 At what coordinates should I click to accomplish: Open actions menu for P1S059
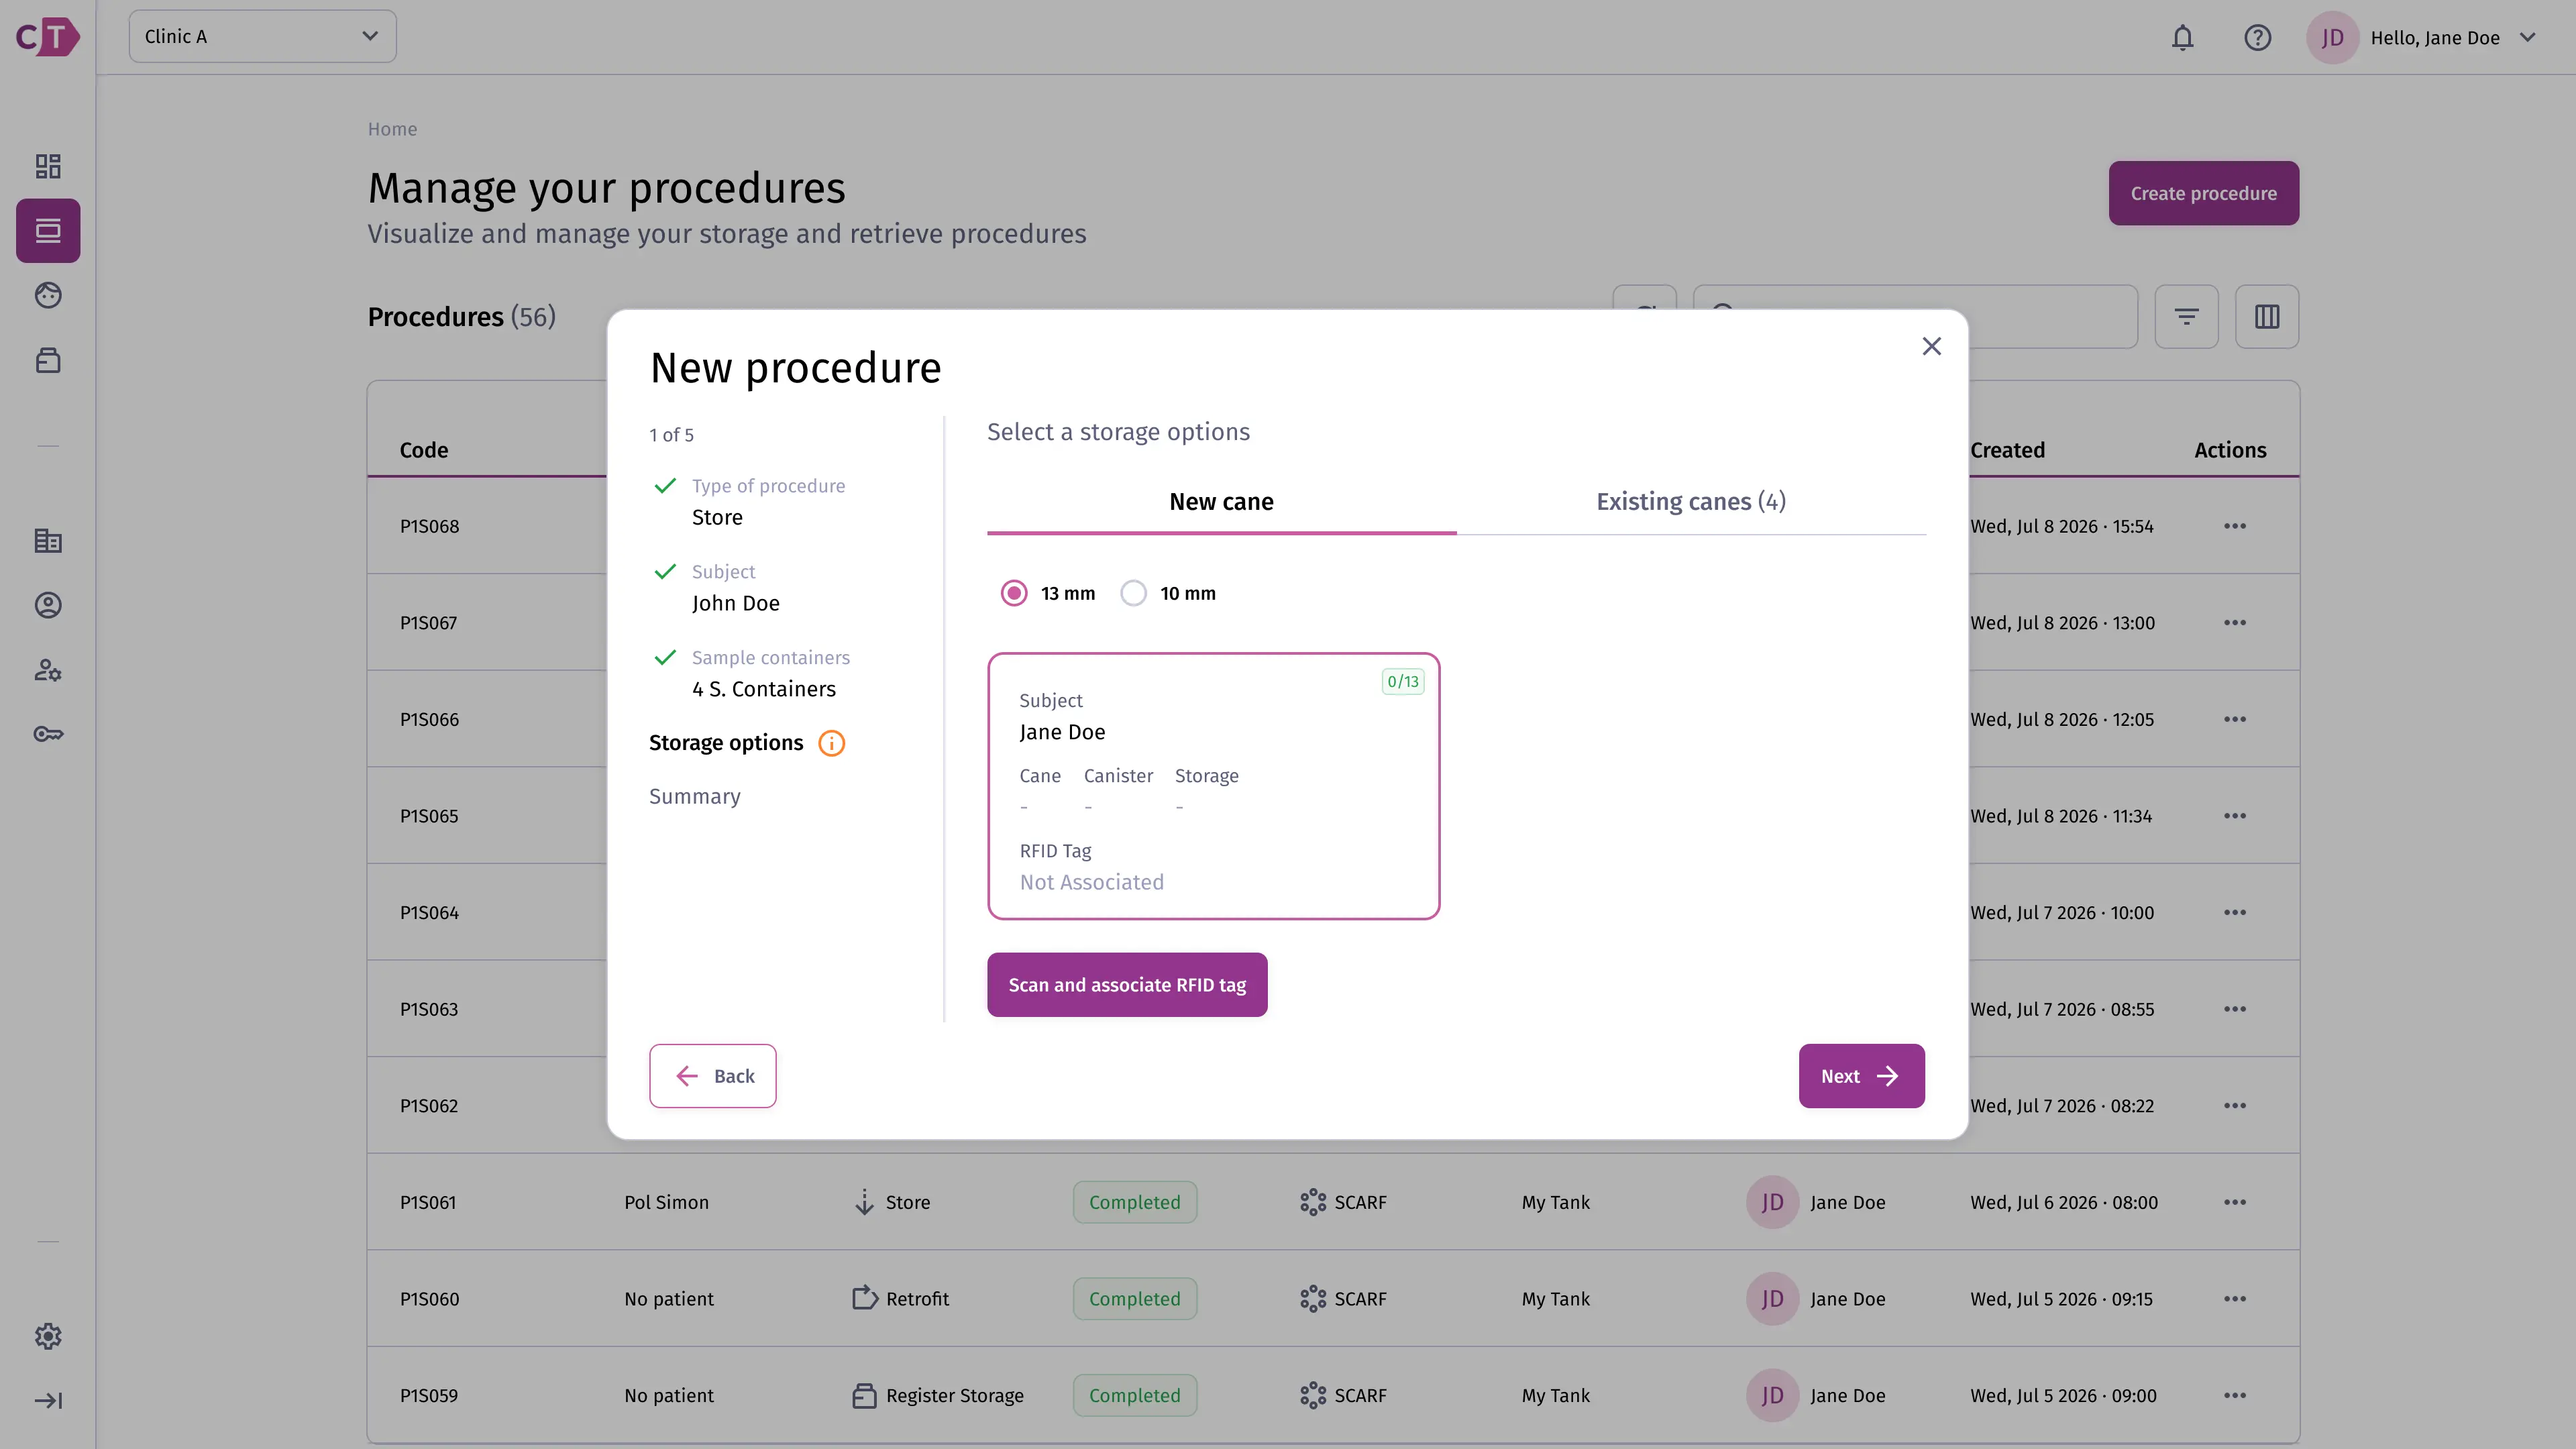click(x=2235, y=1395)
